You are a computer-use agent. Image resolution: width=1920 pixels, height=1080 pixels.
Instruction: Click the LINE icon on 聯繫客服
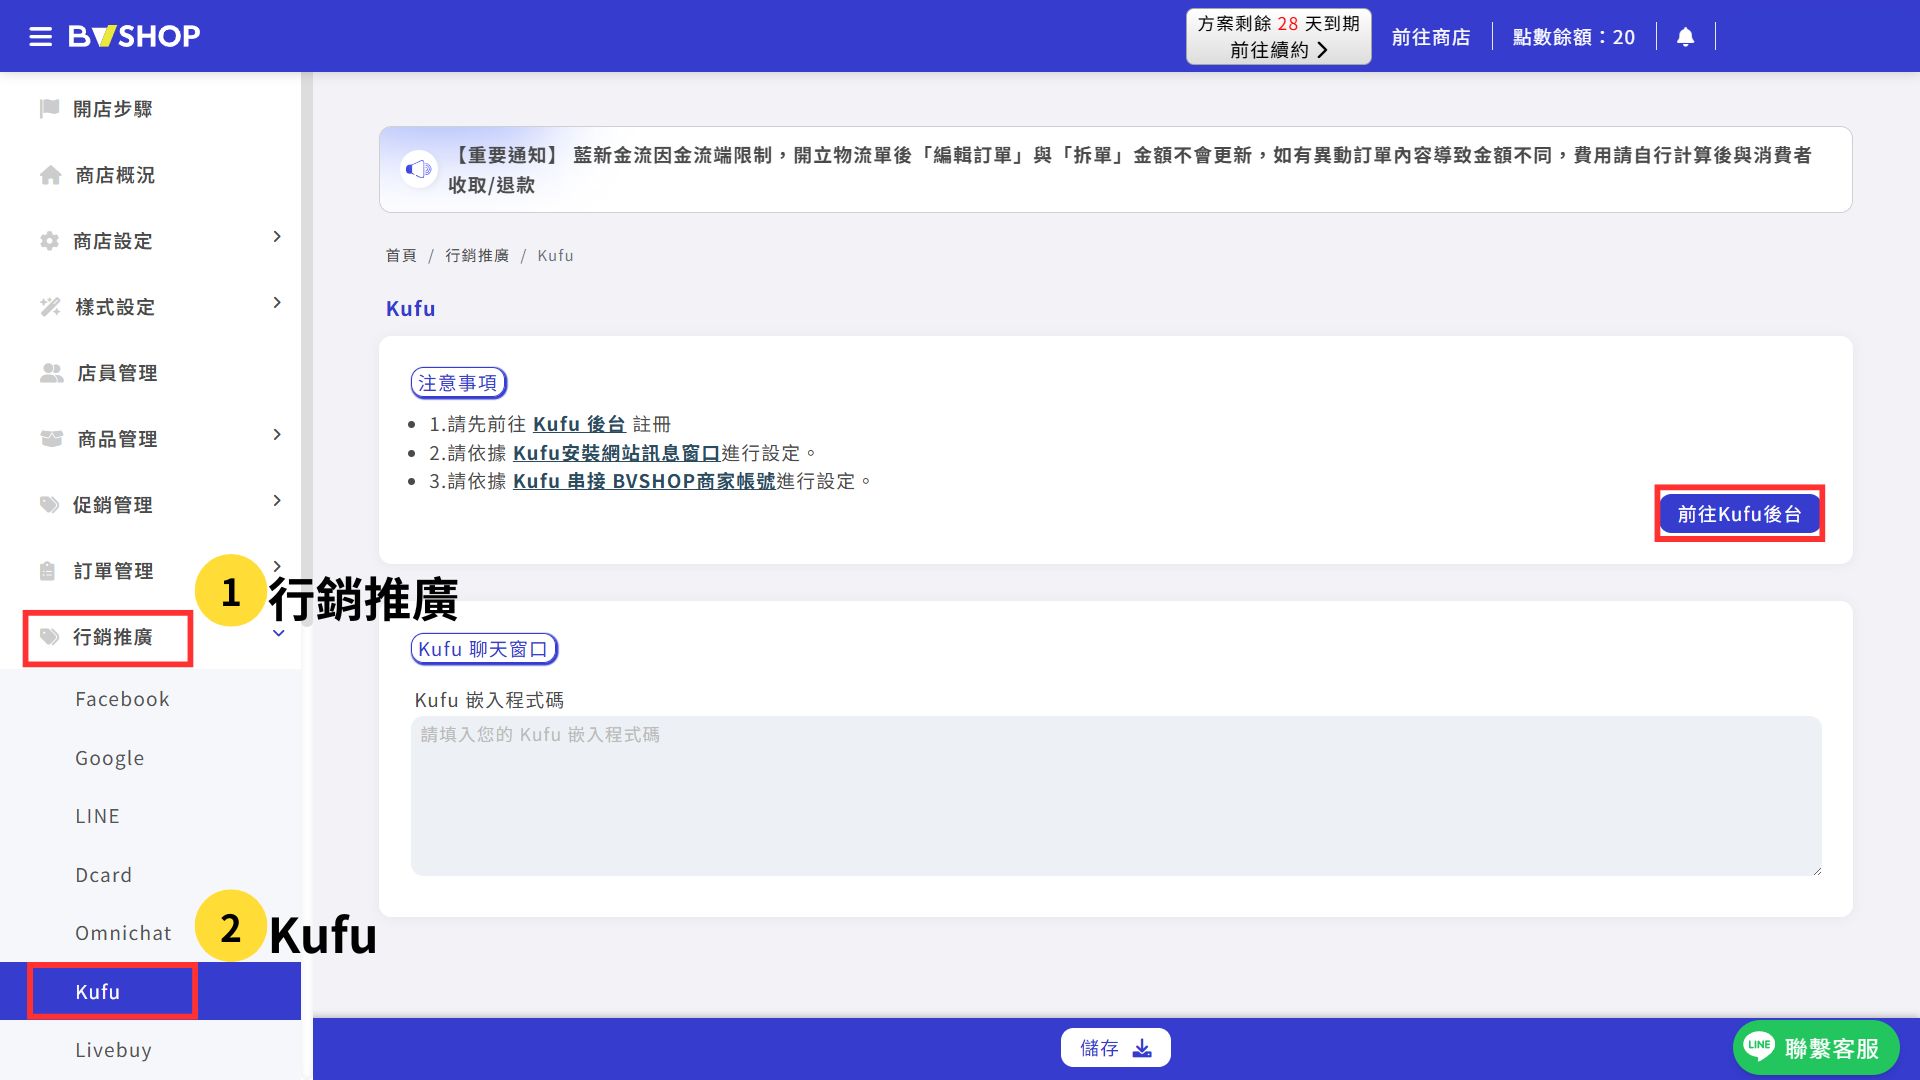[x=1759, y=1046]
